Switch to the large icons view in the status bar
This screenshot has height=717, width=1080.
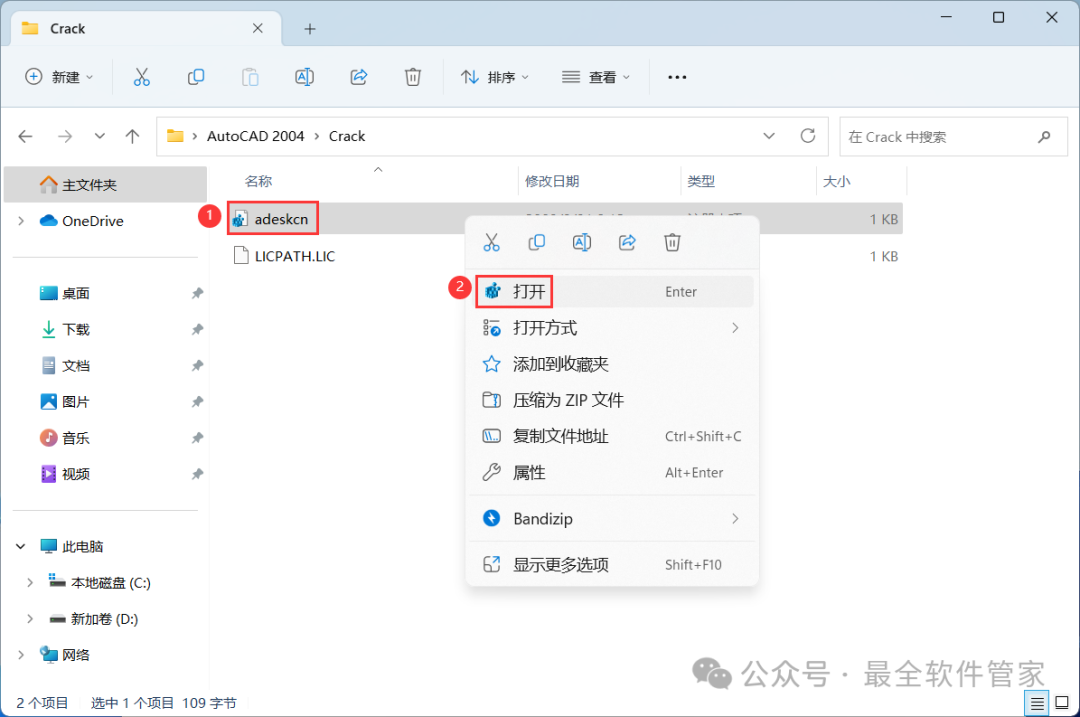point(1062,703)
